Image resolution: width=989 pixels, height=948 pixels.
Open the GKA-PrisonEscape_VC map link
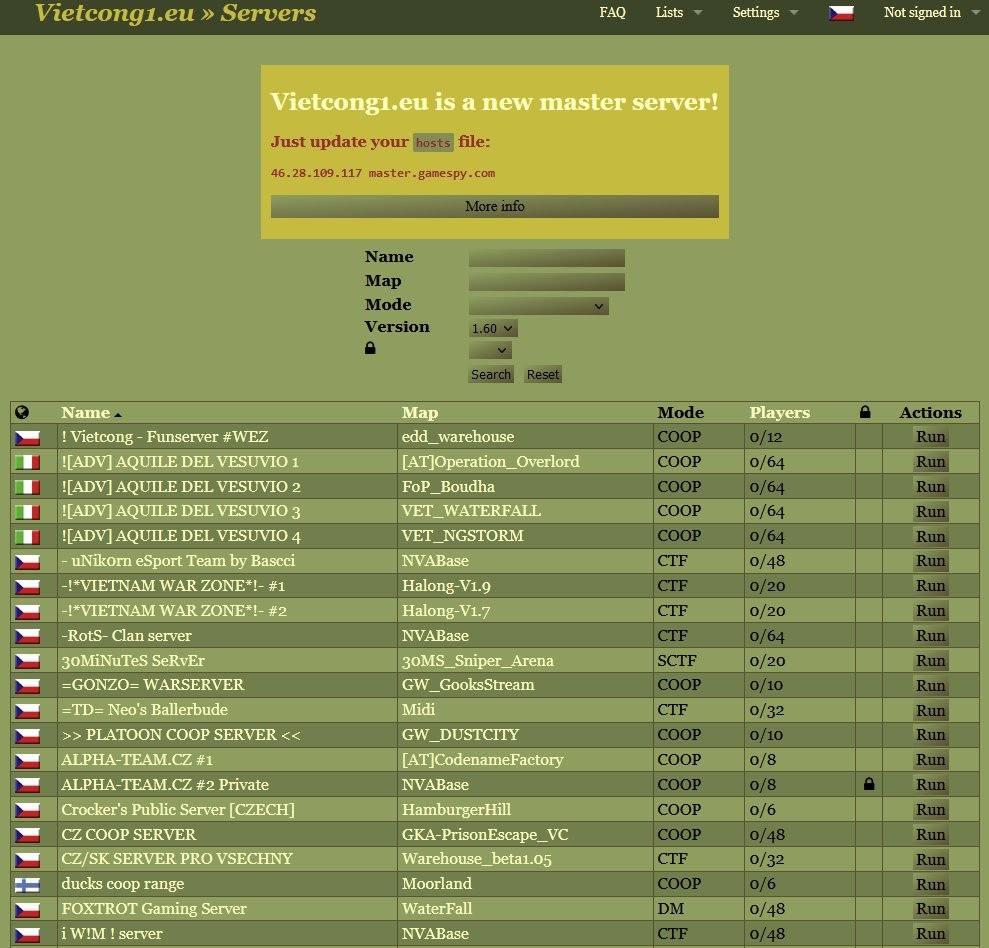coord(485,834)
